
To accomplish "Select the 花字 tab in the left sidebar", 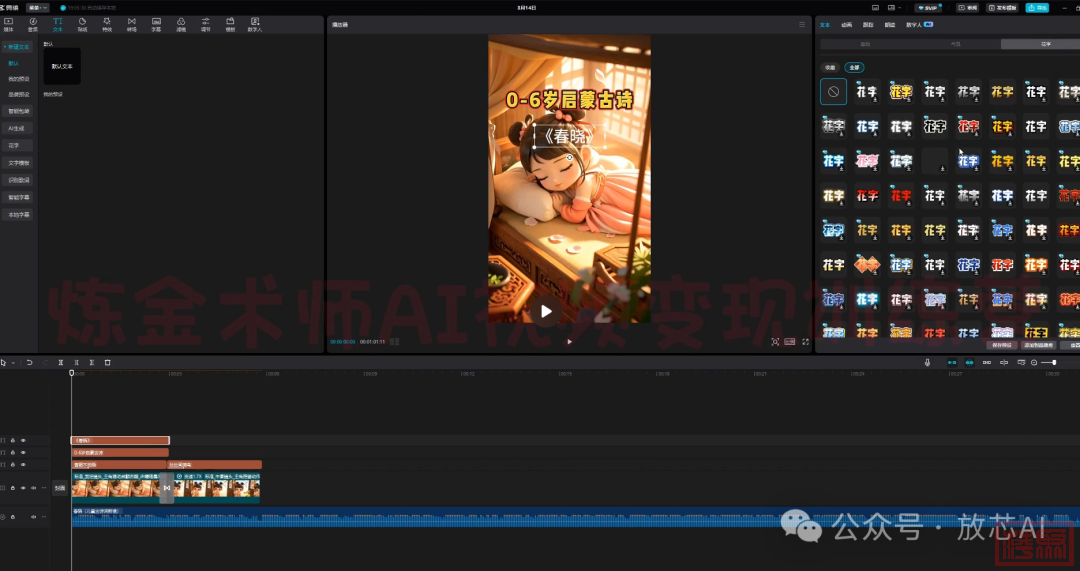I will click(14, 145).
